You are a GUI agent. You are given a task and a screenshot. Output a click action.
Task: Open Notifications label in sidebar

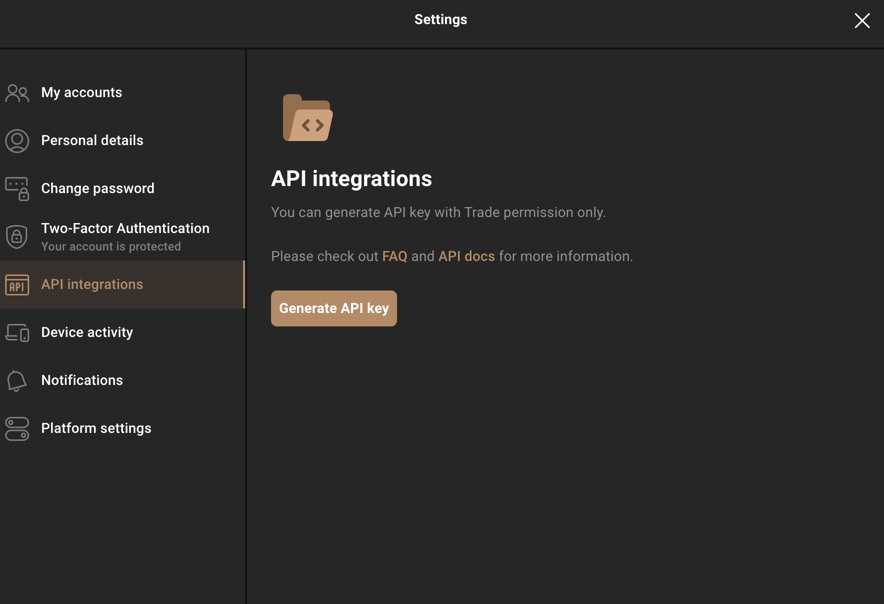pos(82,380)
